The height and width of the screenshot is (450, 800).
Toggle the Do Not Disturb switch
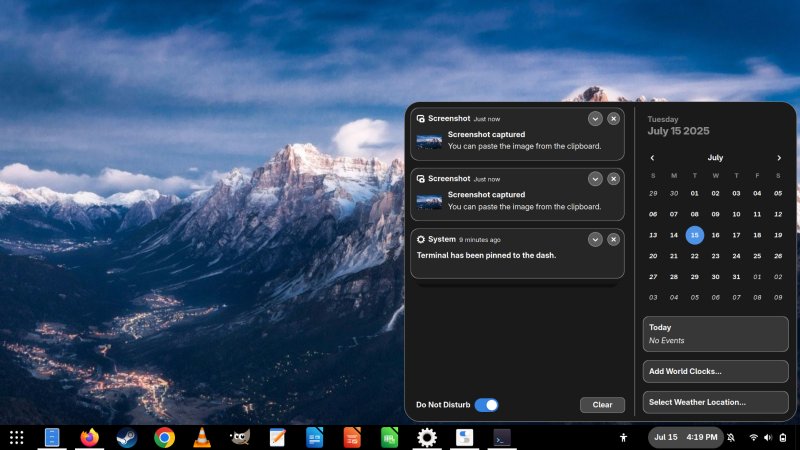[x=486, y=405]
